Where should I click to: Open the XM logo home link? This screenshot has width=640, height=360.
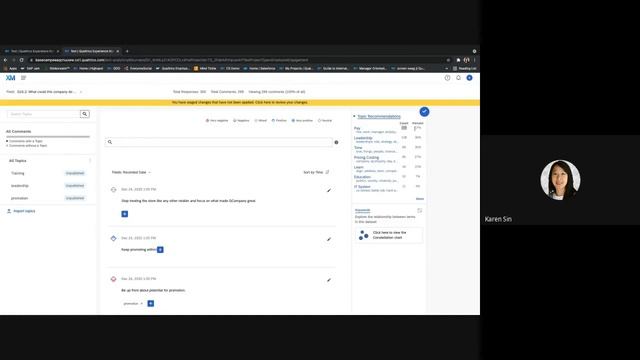(x=11, y=78)
